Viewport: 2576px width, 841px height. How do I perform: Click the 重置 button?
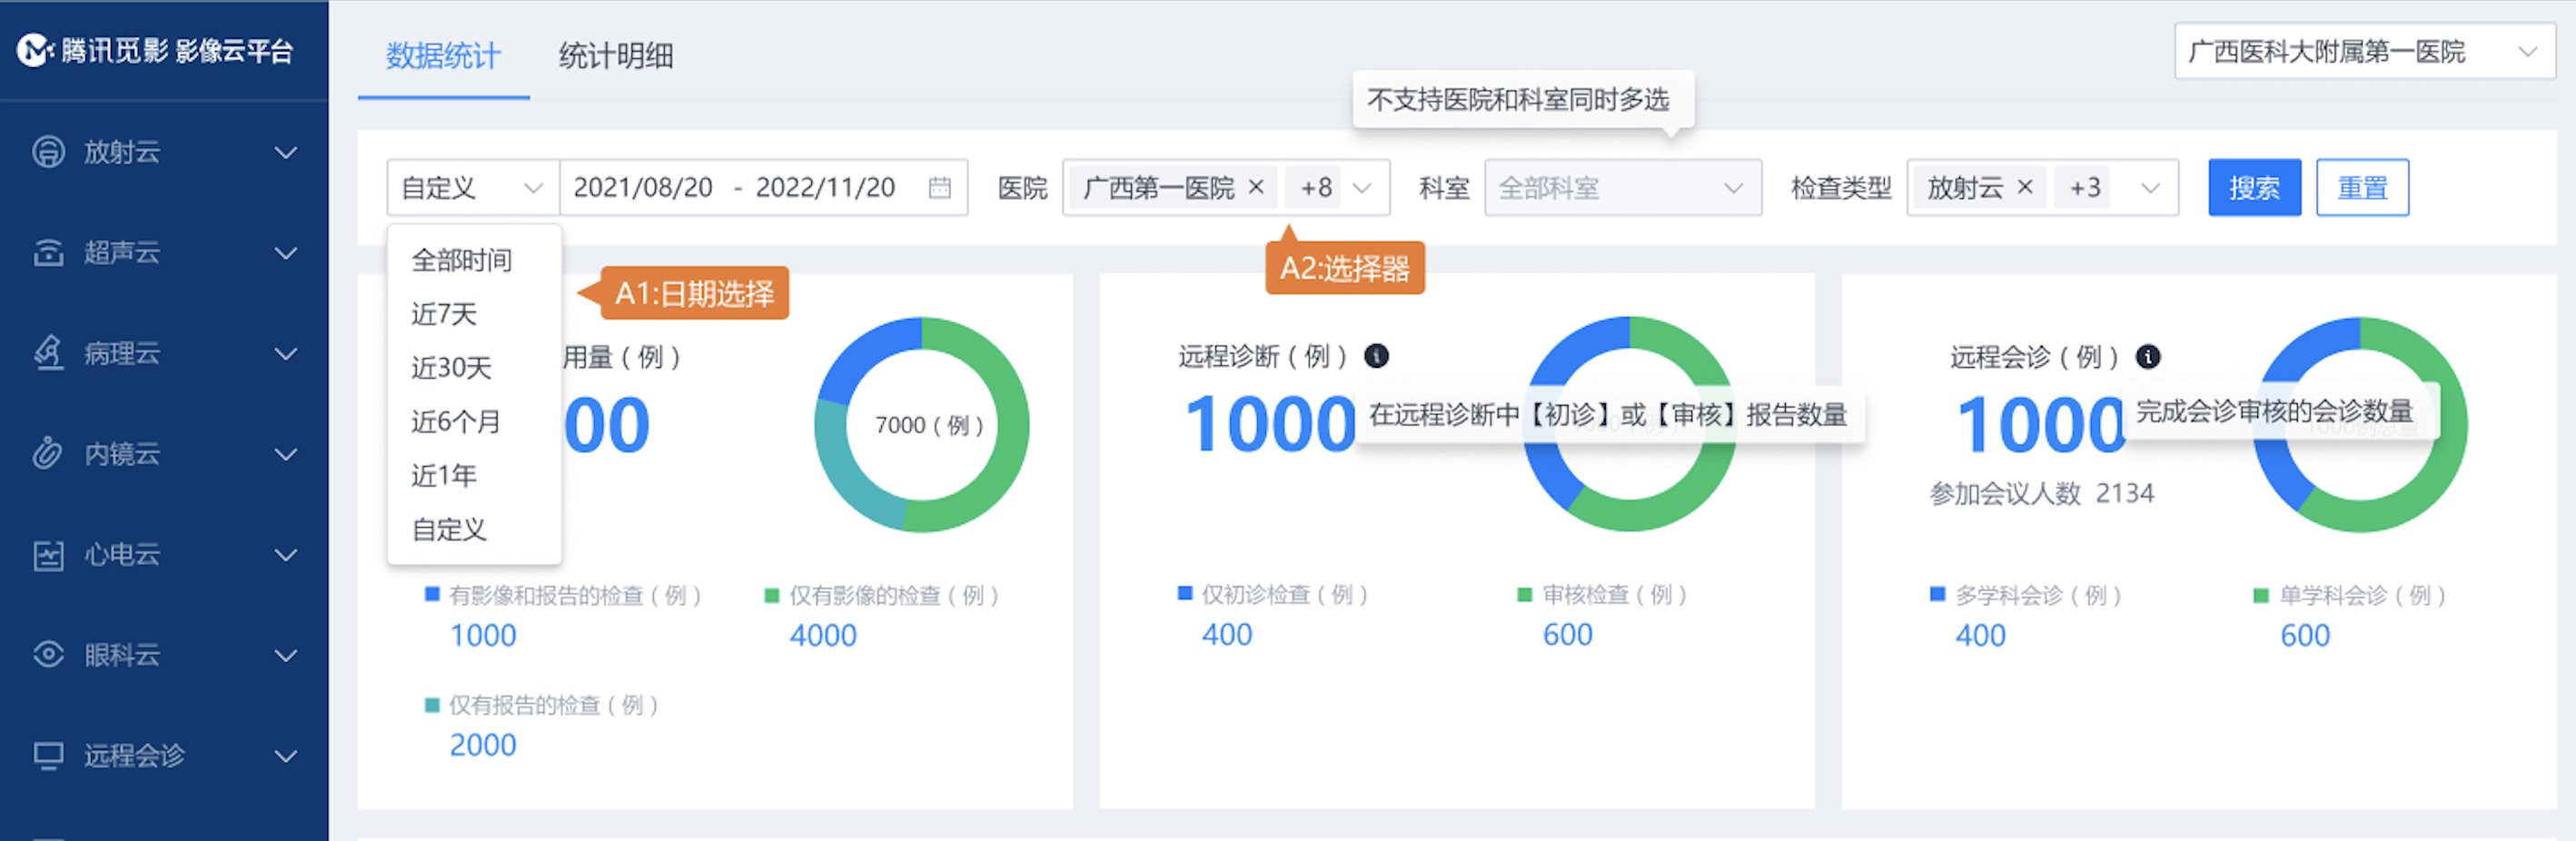(2362, 187)
